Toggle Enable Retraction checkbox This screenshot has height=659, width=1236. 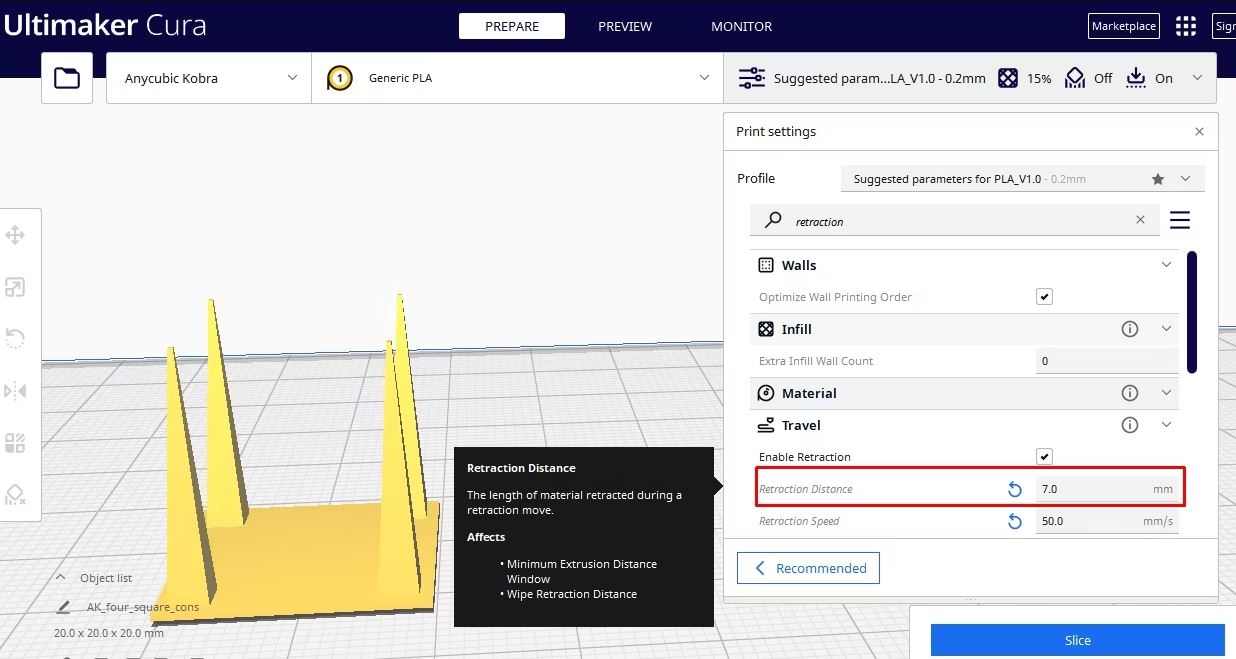point(1044,457)
